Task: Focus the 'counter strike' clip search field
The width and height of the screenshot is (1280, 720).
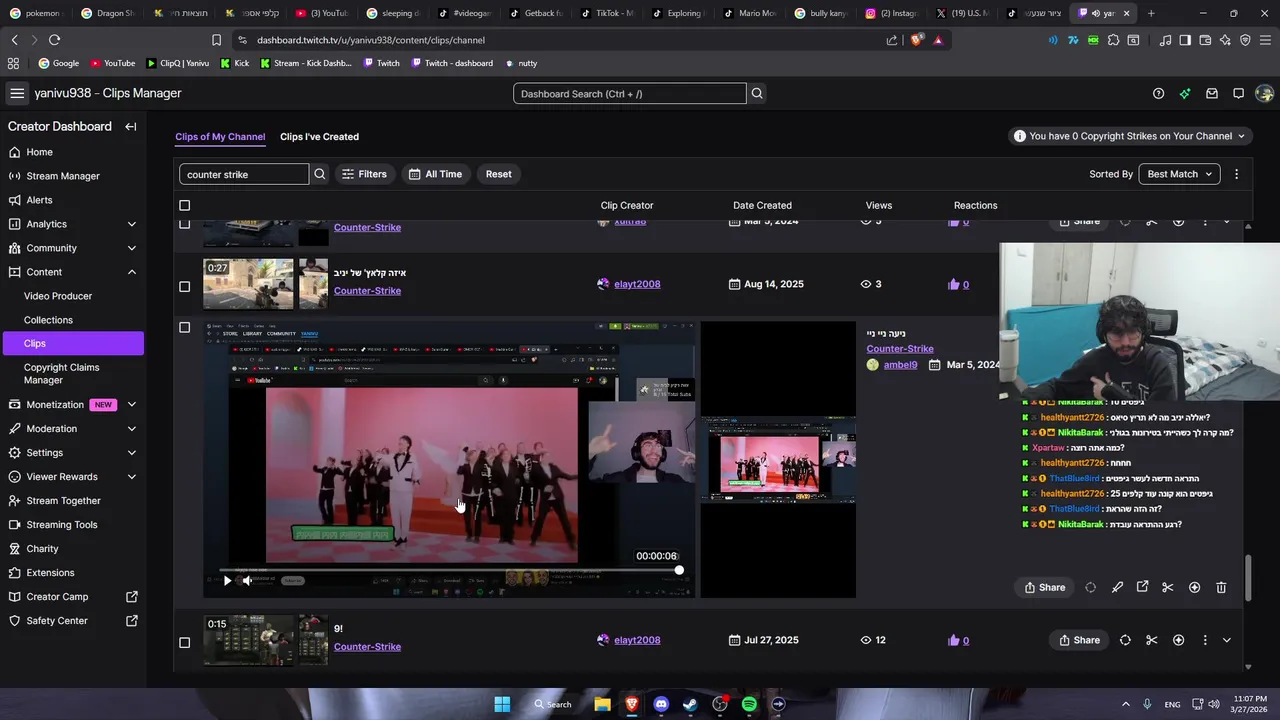Action: (x=244, y=174)
